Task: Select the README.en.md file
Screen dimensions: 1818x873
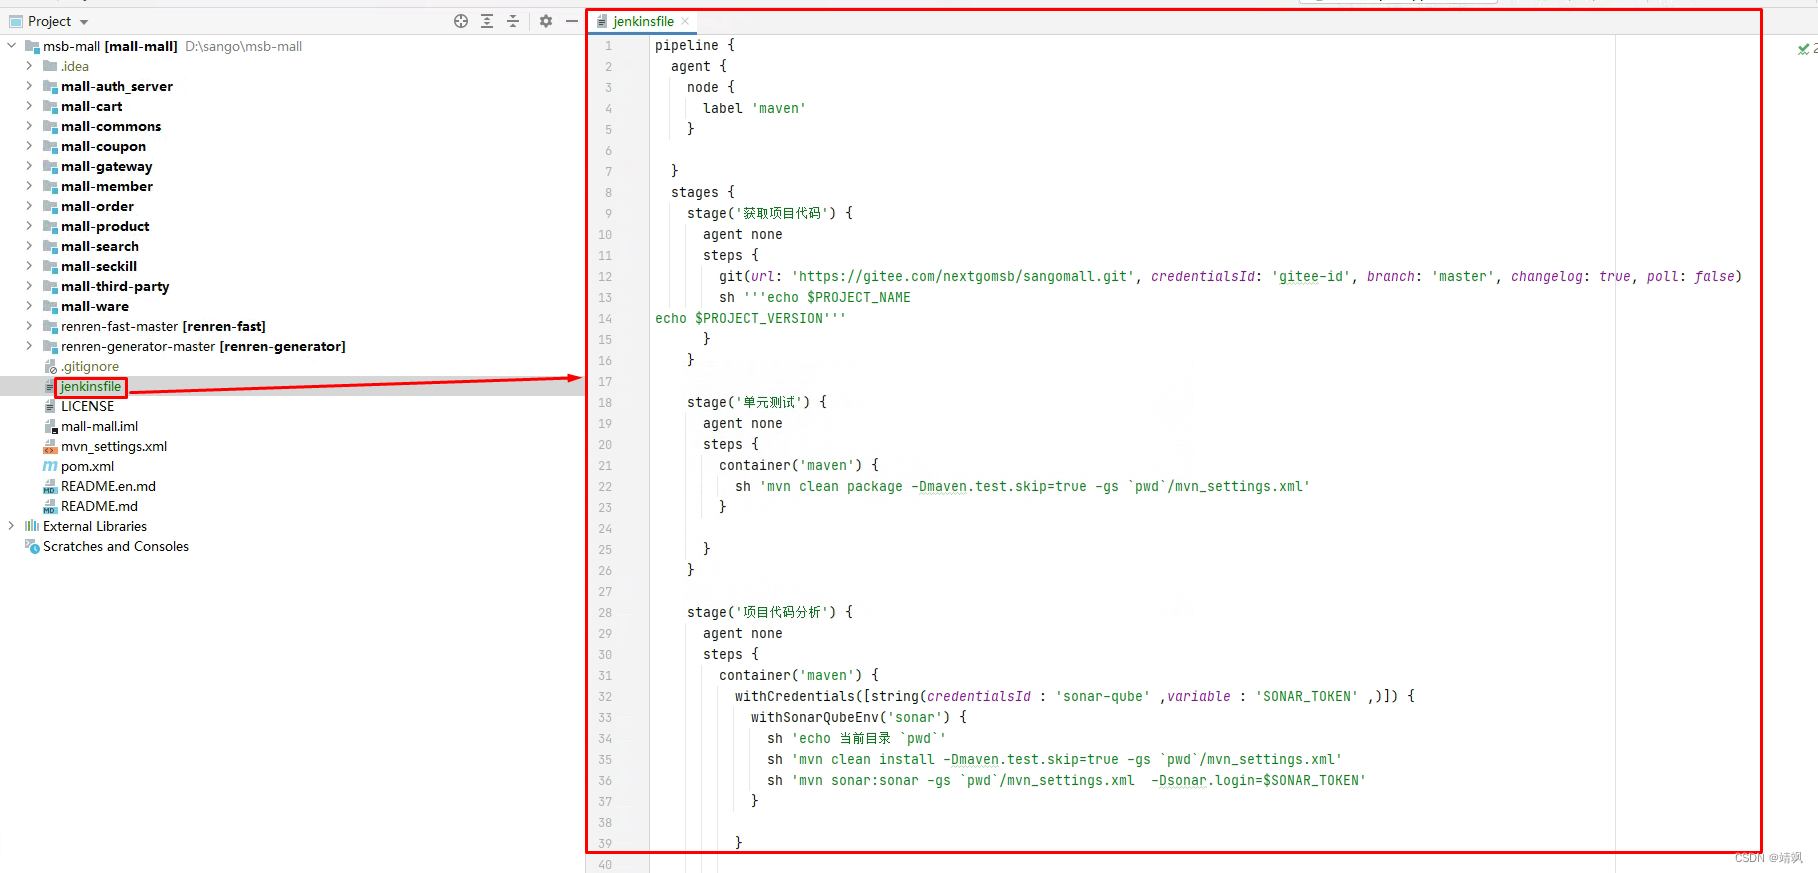Action: [x=108, y=486]
